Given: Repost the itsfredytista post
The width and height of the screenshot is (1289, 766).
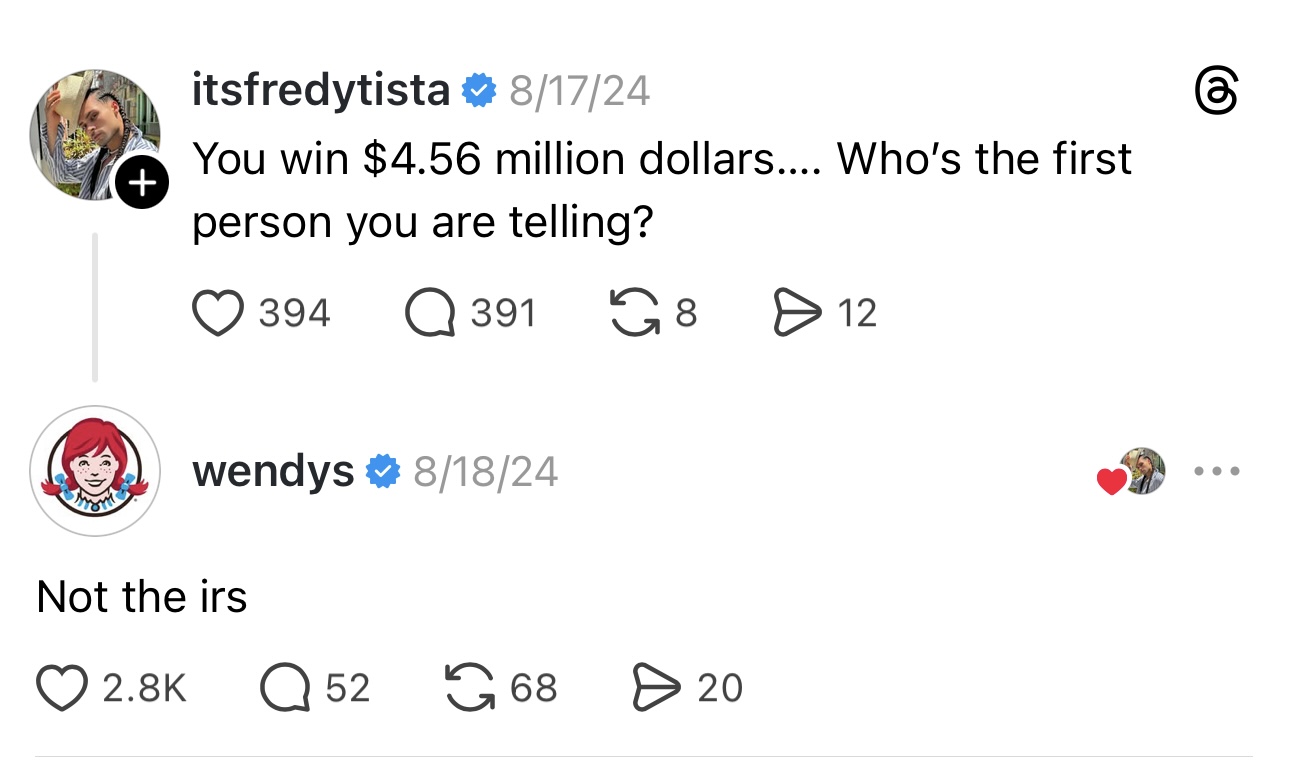Looking at the screenshot, I should coord(631,313).
